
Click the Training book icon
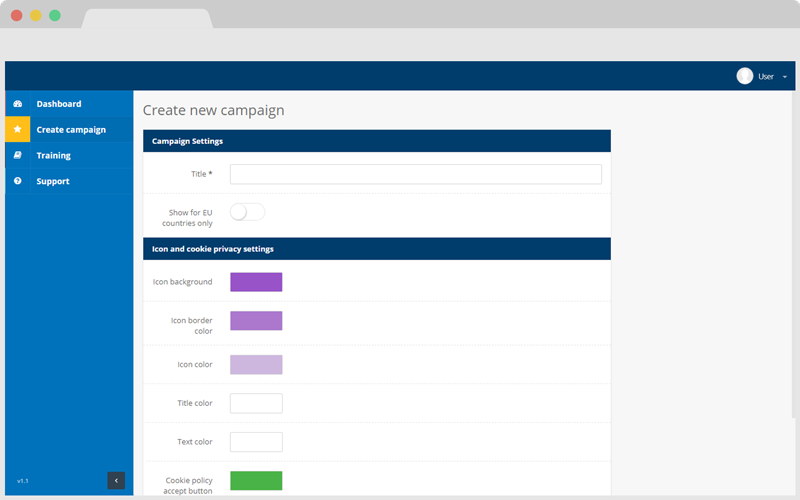click(17, 156)
